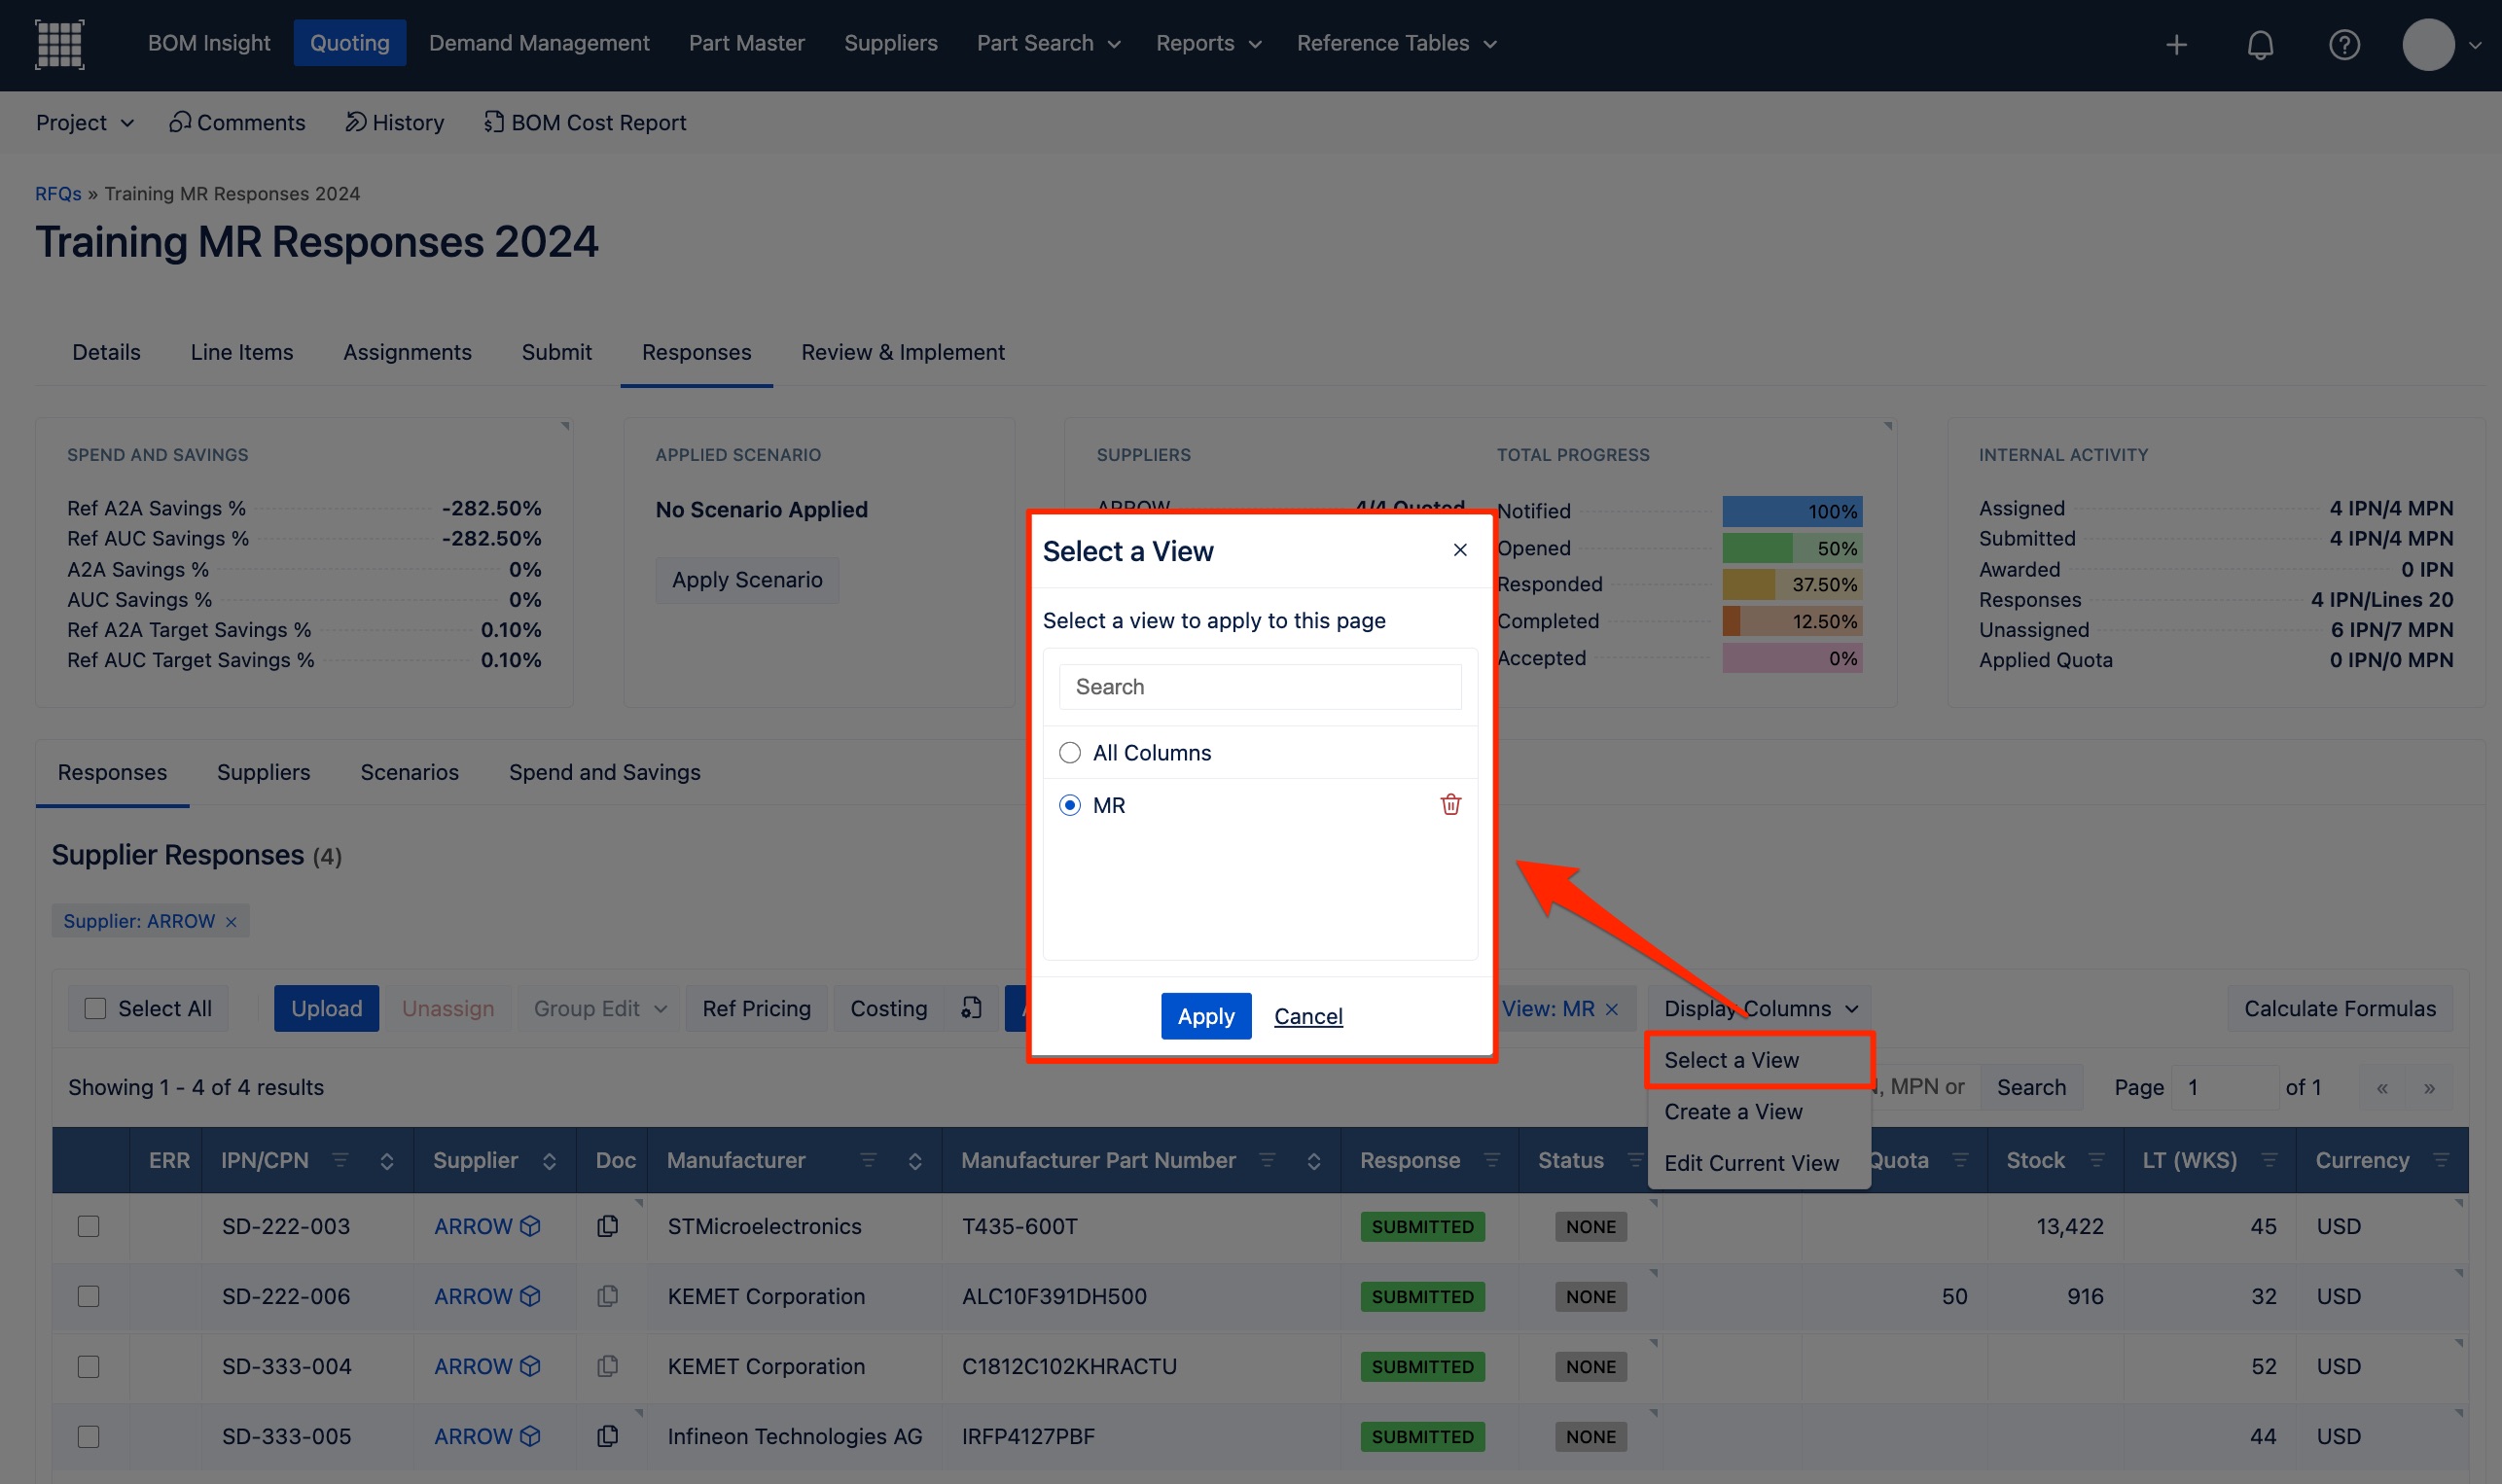Screen dimensions: 2502x1484
Task: Expand the Part Search menu
Action: [1048, 43]
